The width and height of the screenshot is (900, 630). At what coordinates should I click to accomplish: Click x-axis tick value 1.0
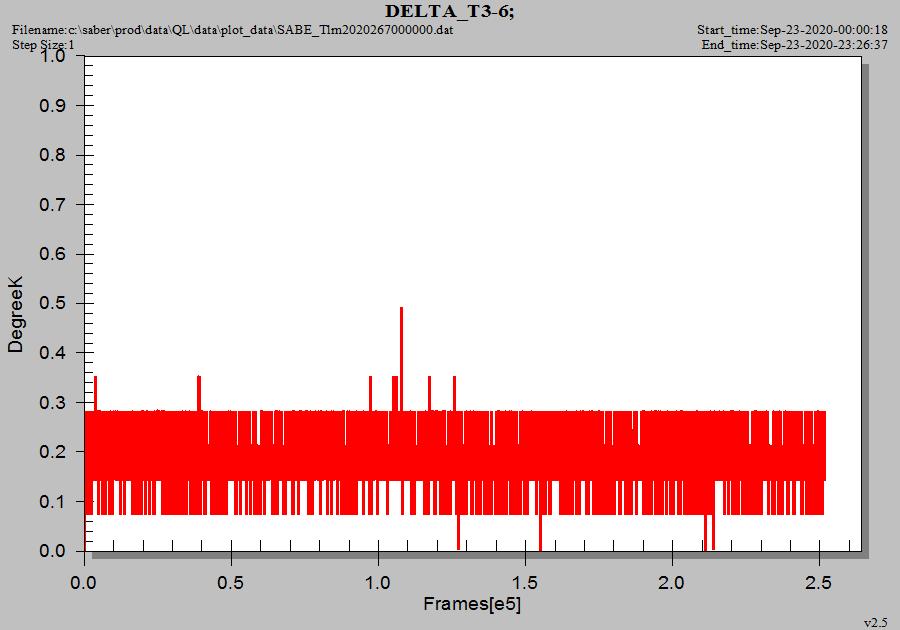pyautogui.click(x=378, y=583)
